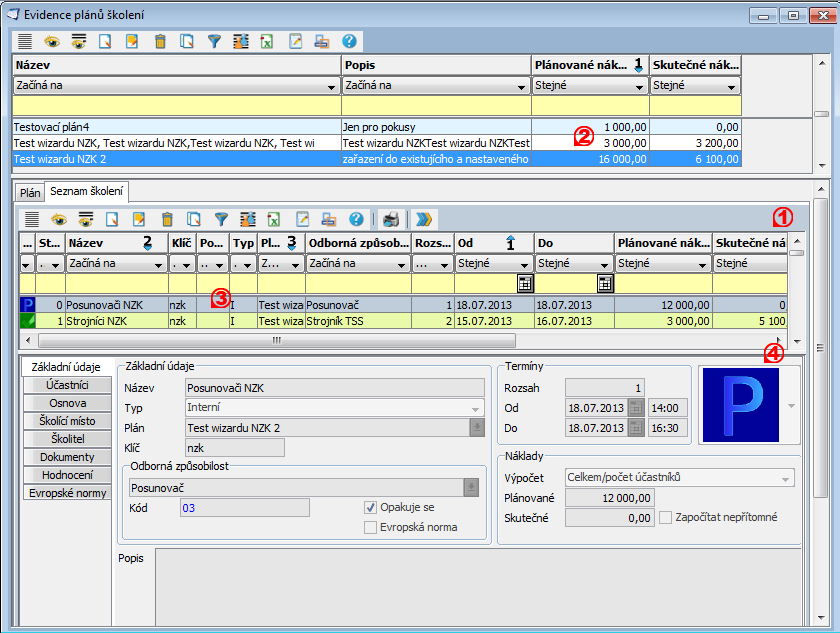The width and height of the screenshot is (840, 633).
Task: Click the yellow double-chevron arrow icon
Action: pyautogui.click(x=424, y=219)
